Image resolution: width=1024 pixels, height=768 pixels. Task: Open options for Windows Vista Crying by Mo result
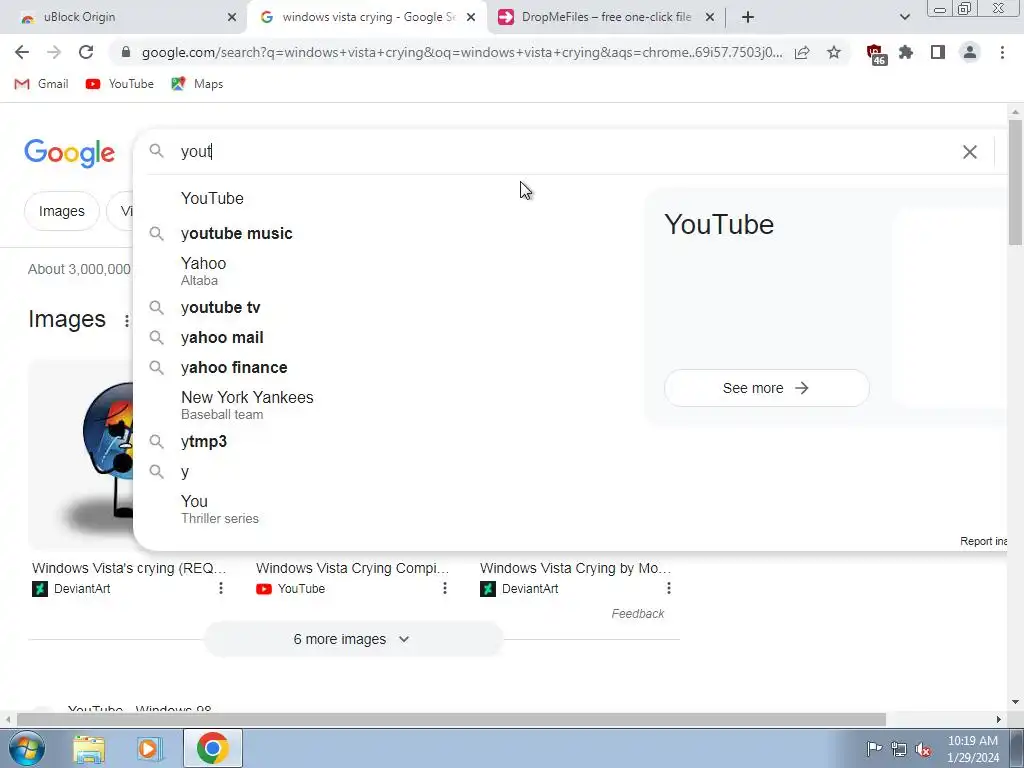click(669, 588)
